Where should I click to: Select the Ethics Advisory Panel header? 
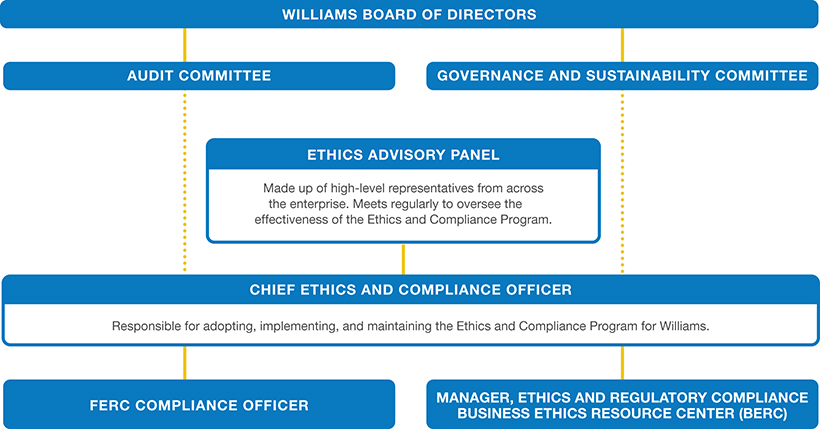[x=403, y=155]
